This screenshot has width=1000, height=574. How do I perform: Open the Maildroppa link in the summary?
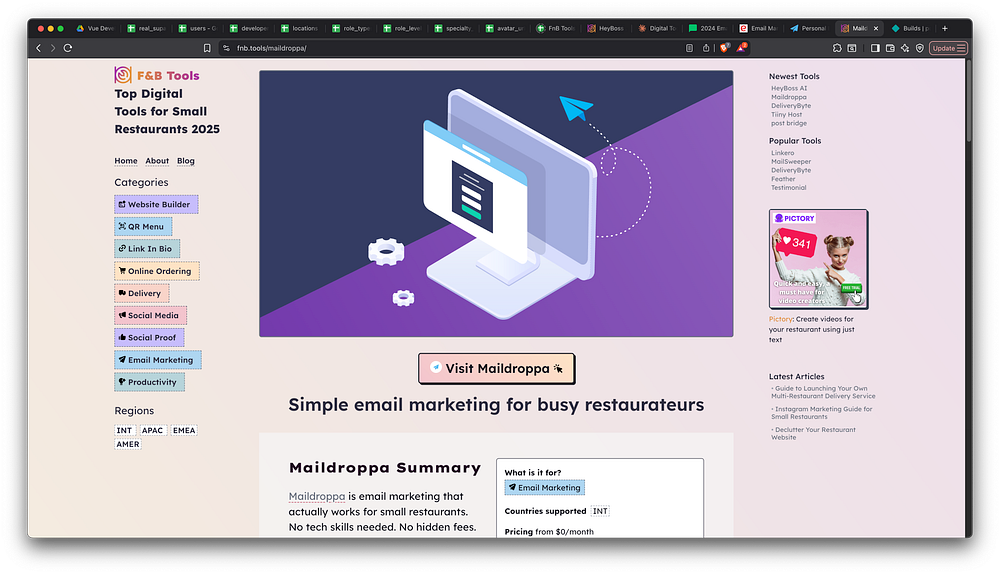point(317,496)
